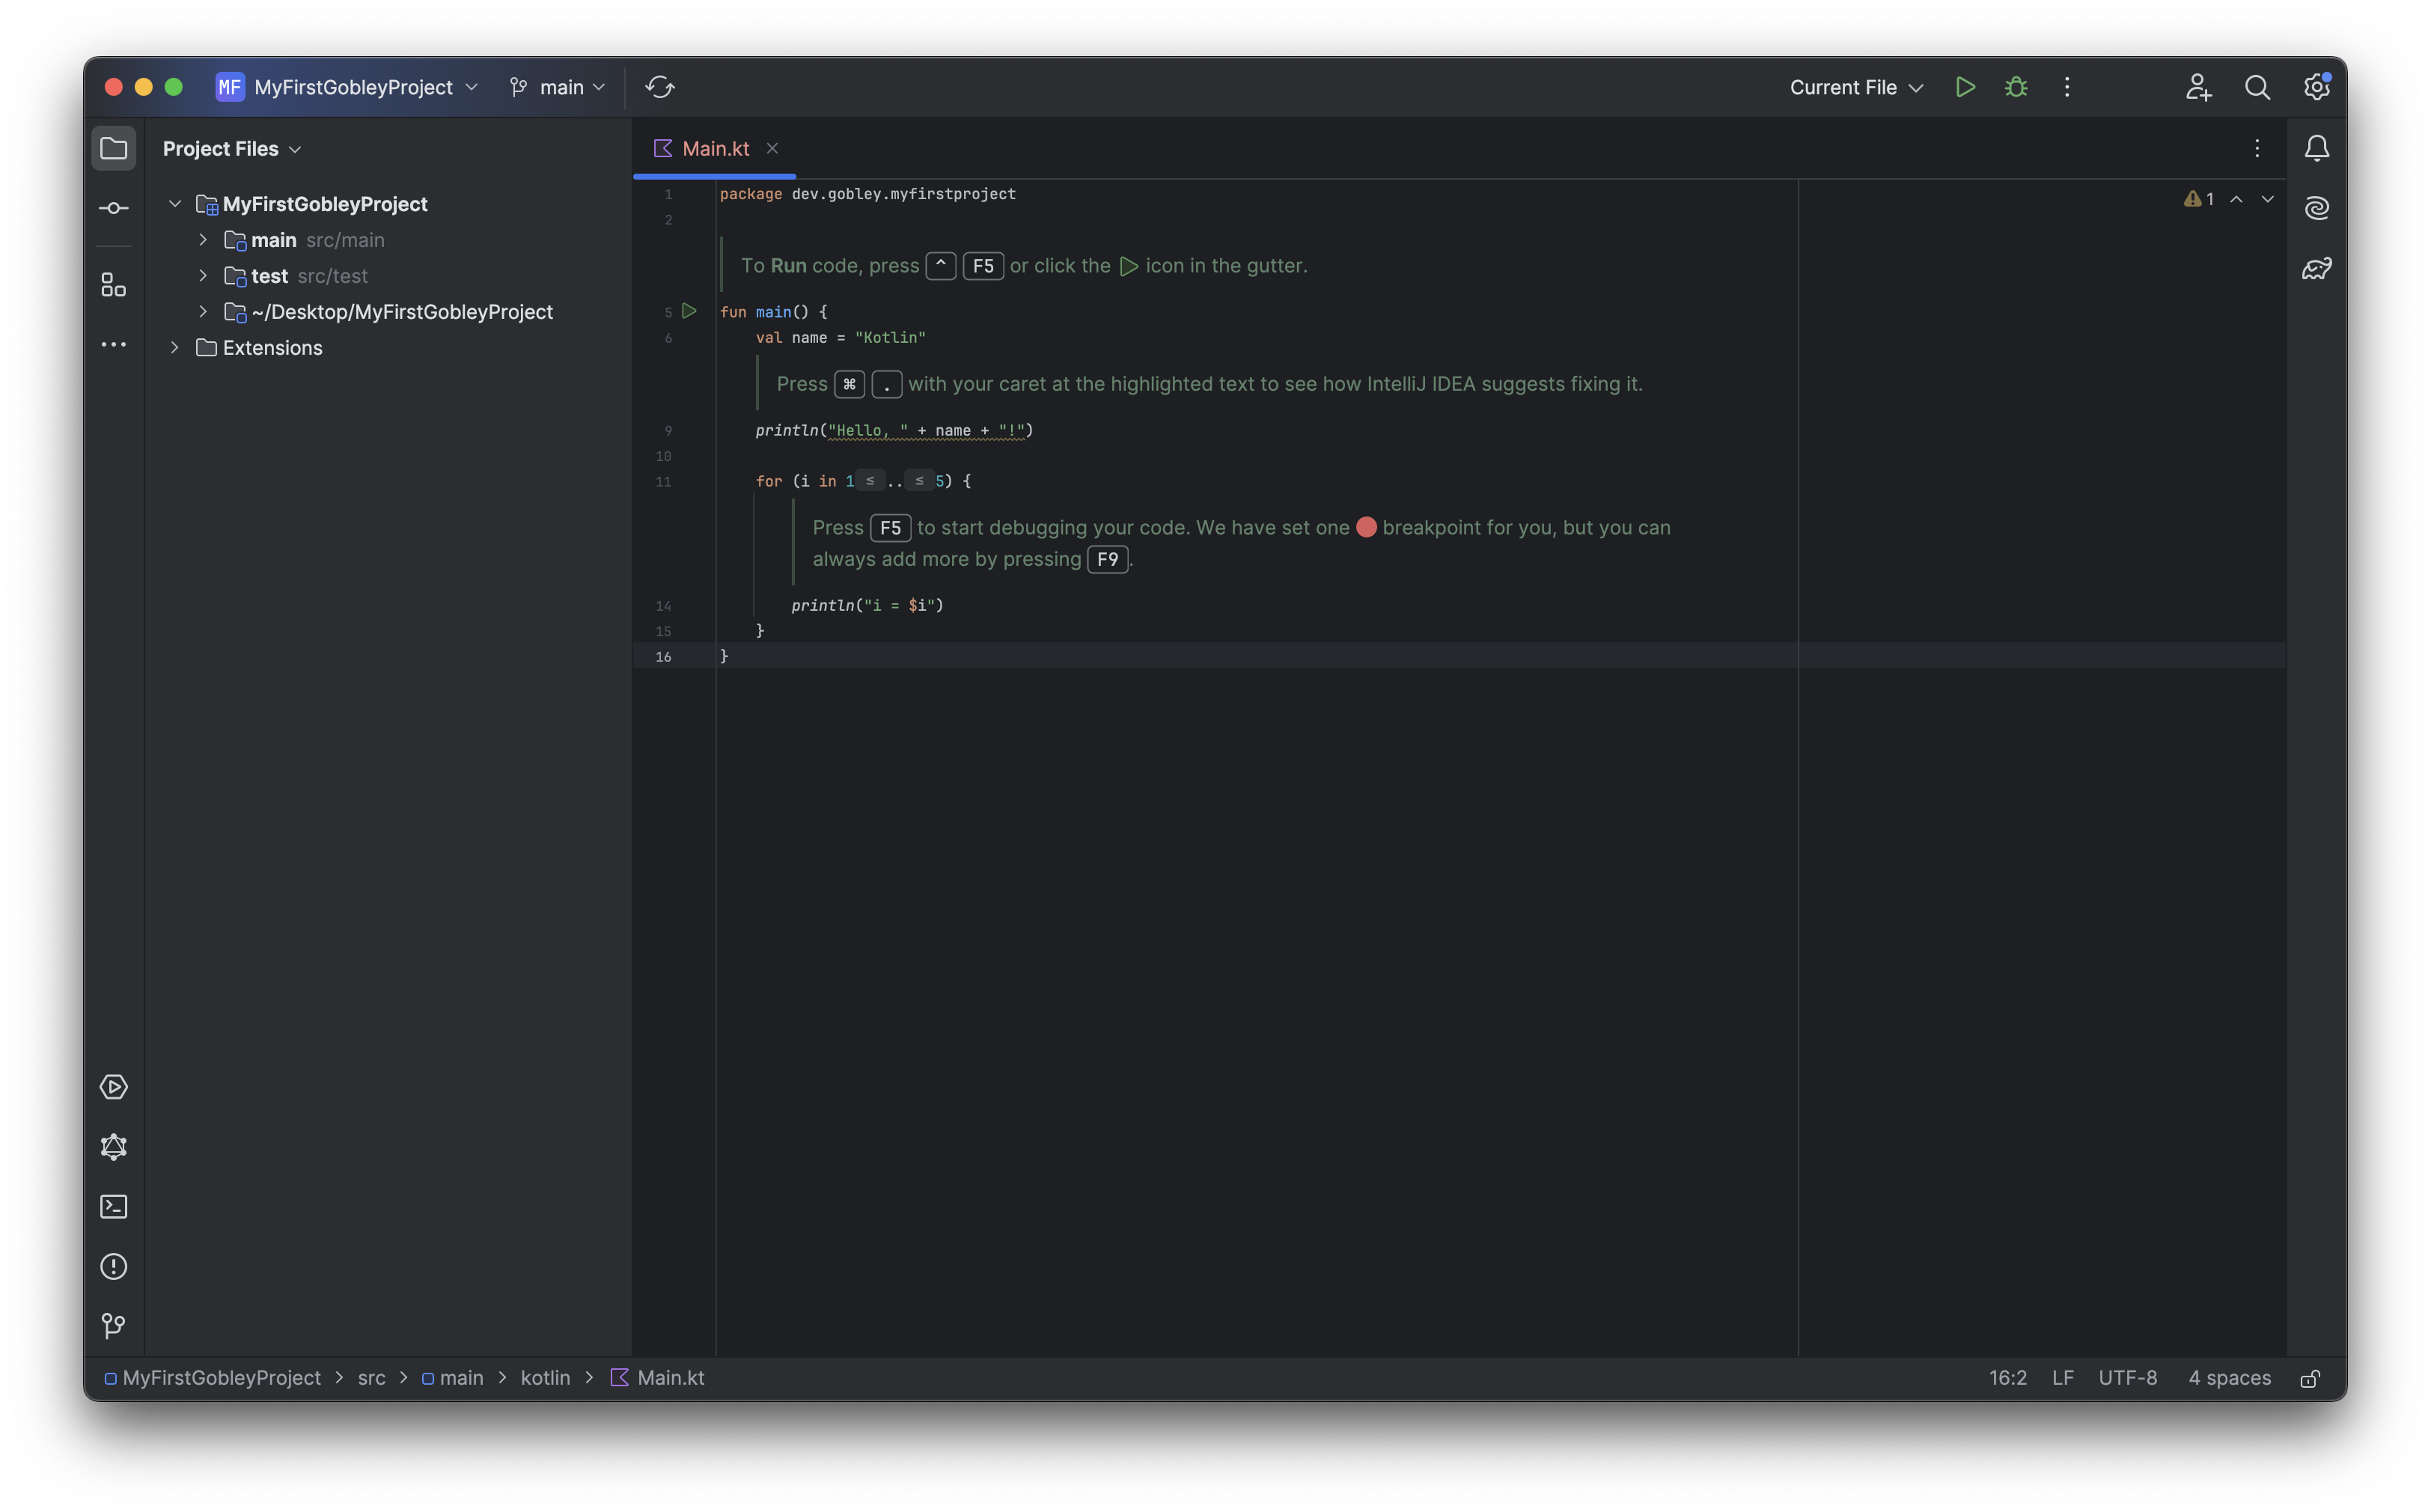
Task: Click the inlay hint before 5 in range
Action: click(919, 481)
